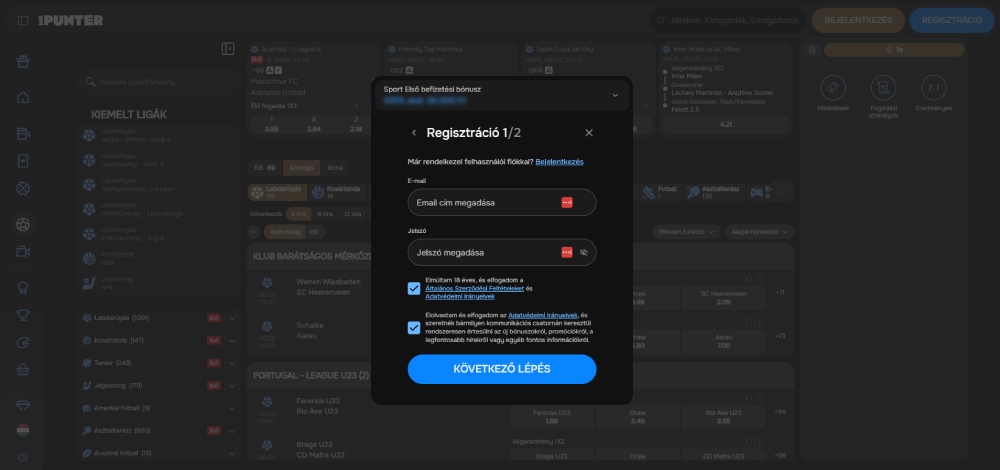Viewport: 1000px width, 470px height.
Task: Click the REGISZTRÁCIÓ button in header
Action: [x=951, y=19]
